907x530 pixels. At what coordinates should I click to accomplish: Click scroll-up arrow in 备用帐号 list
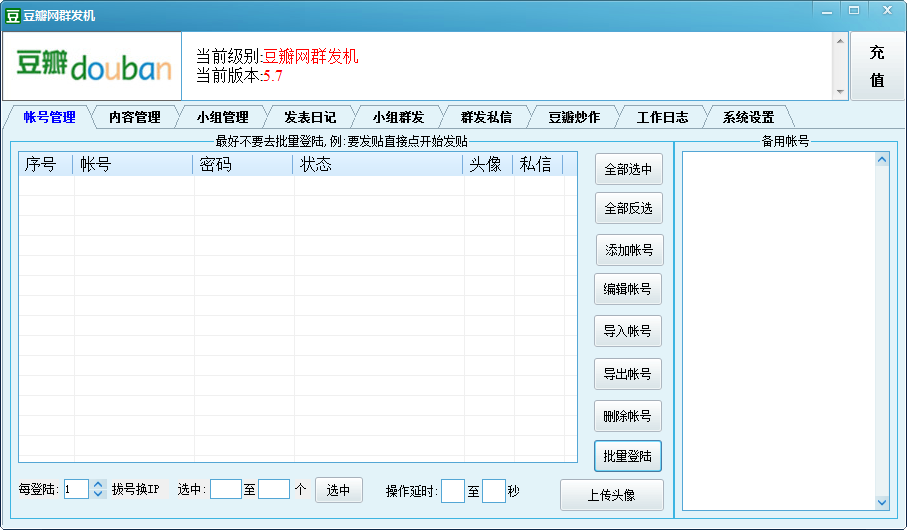click(x=882, y=159)
